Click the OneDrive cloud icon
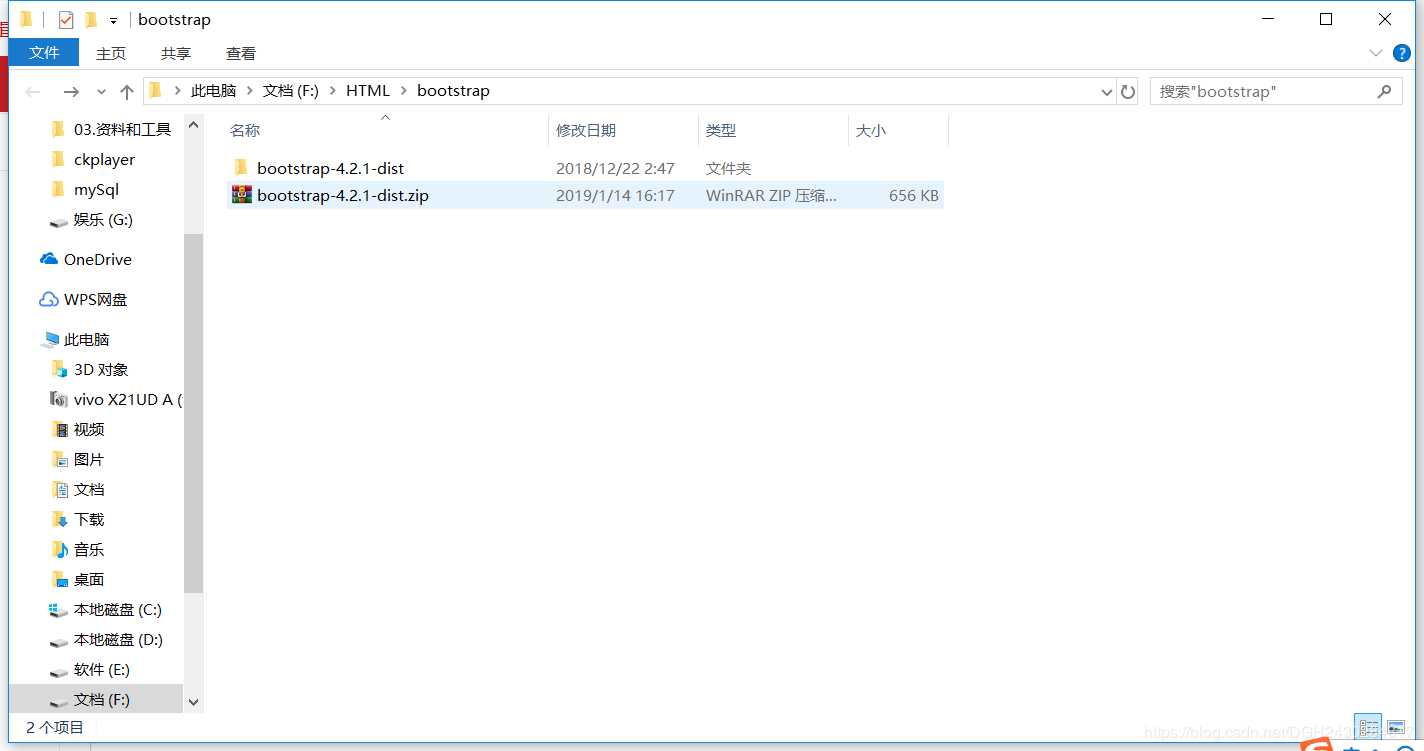 [49, 259]
